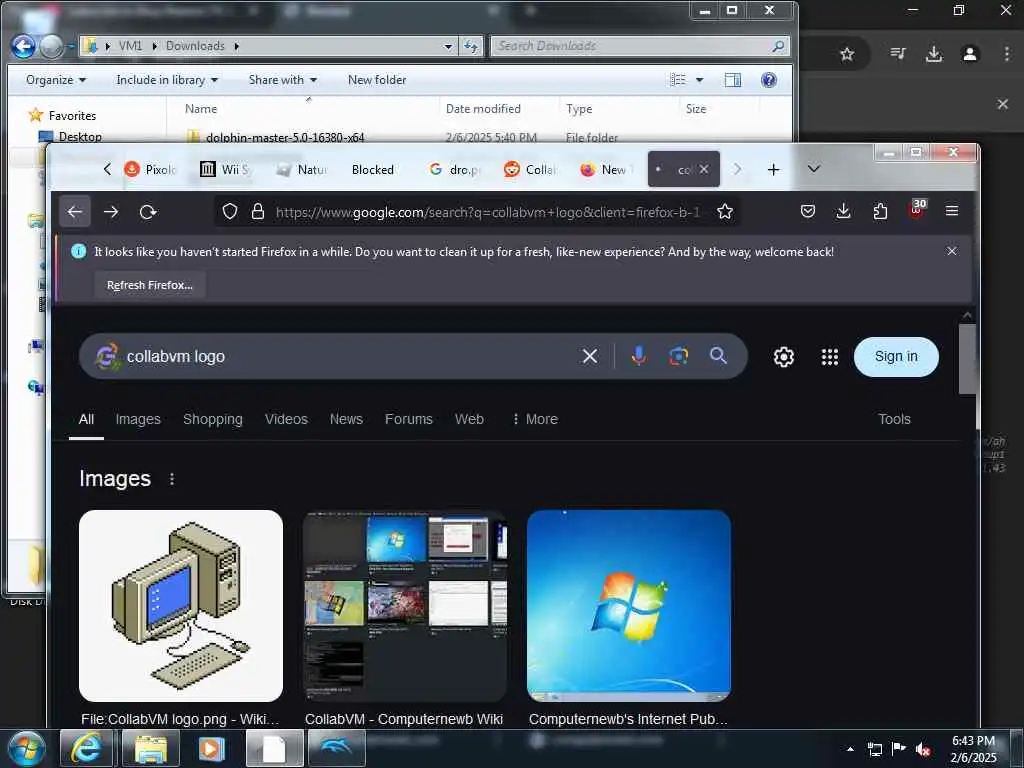The width and height of the screenshot is (1024, 768).
Task: Open Images section options menu
Action: tap(172, 479)
